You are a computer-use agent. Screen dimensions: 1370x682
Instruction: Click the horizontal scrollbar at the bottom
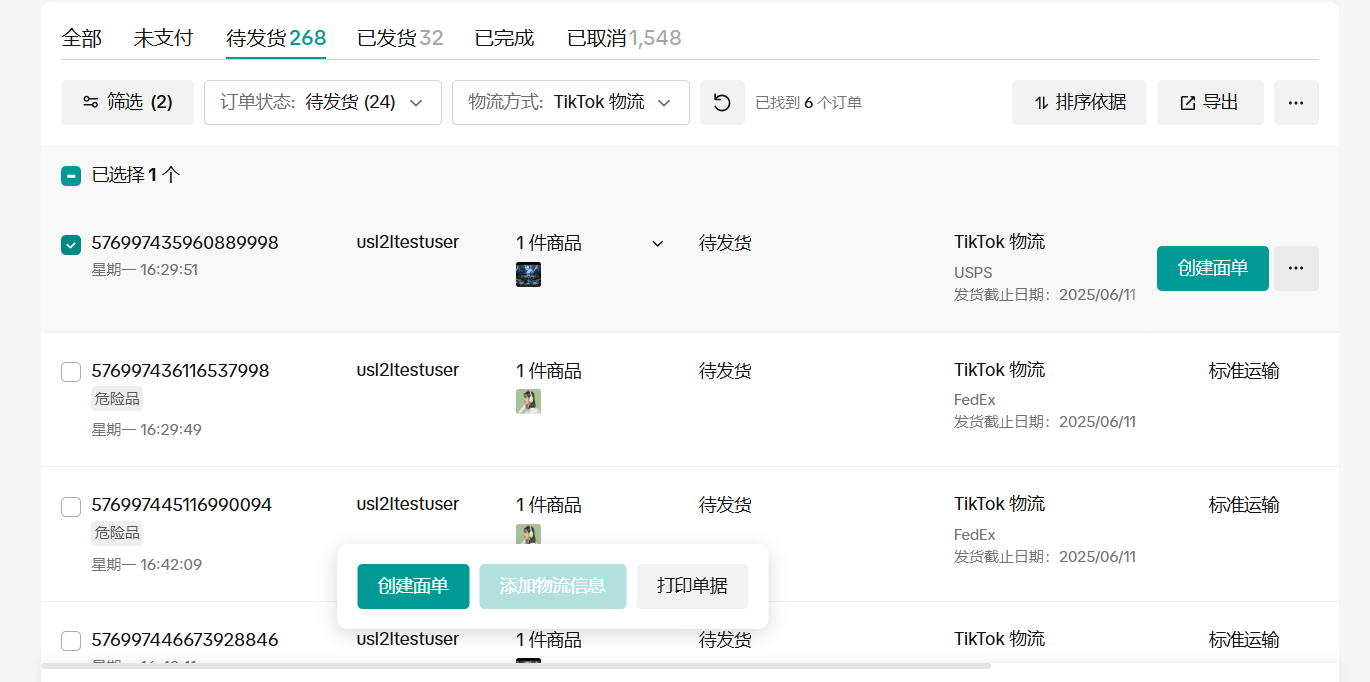[515, 665]
